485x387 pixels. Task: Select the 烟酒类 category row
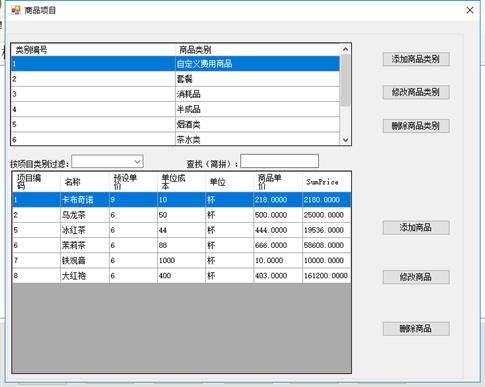(x=176, y=124)
